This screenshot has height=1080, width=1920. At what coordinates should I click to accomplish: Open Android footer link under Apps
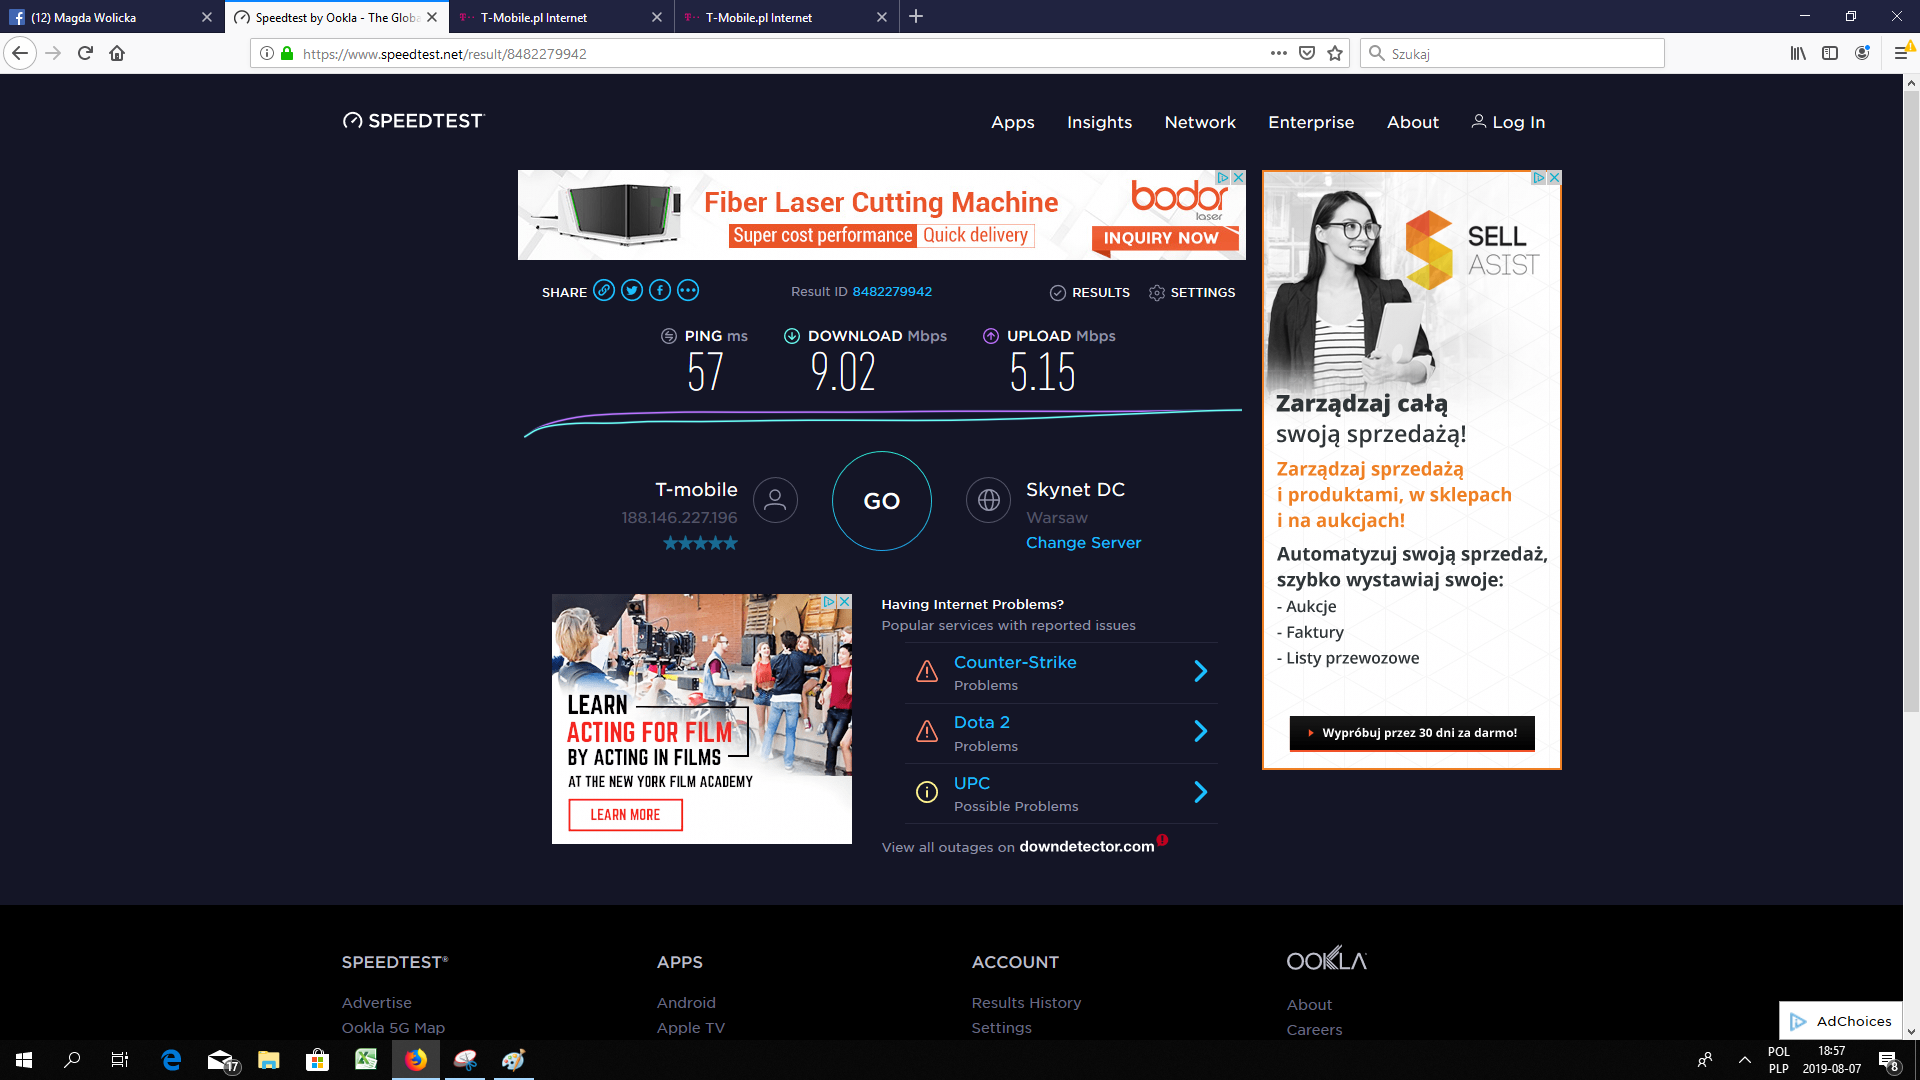(x=686, y=1003)
